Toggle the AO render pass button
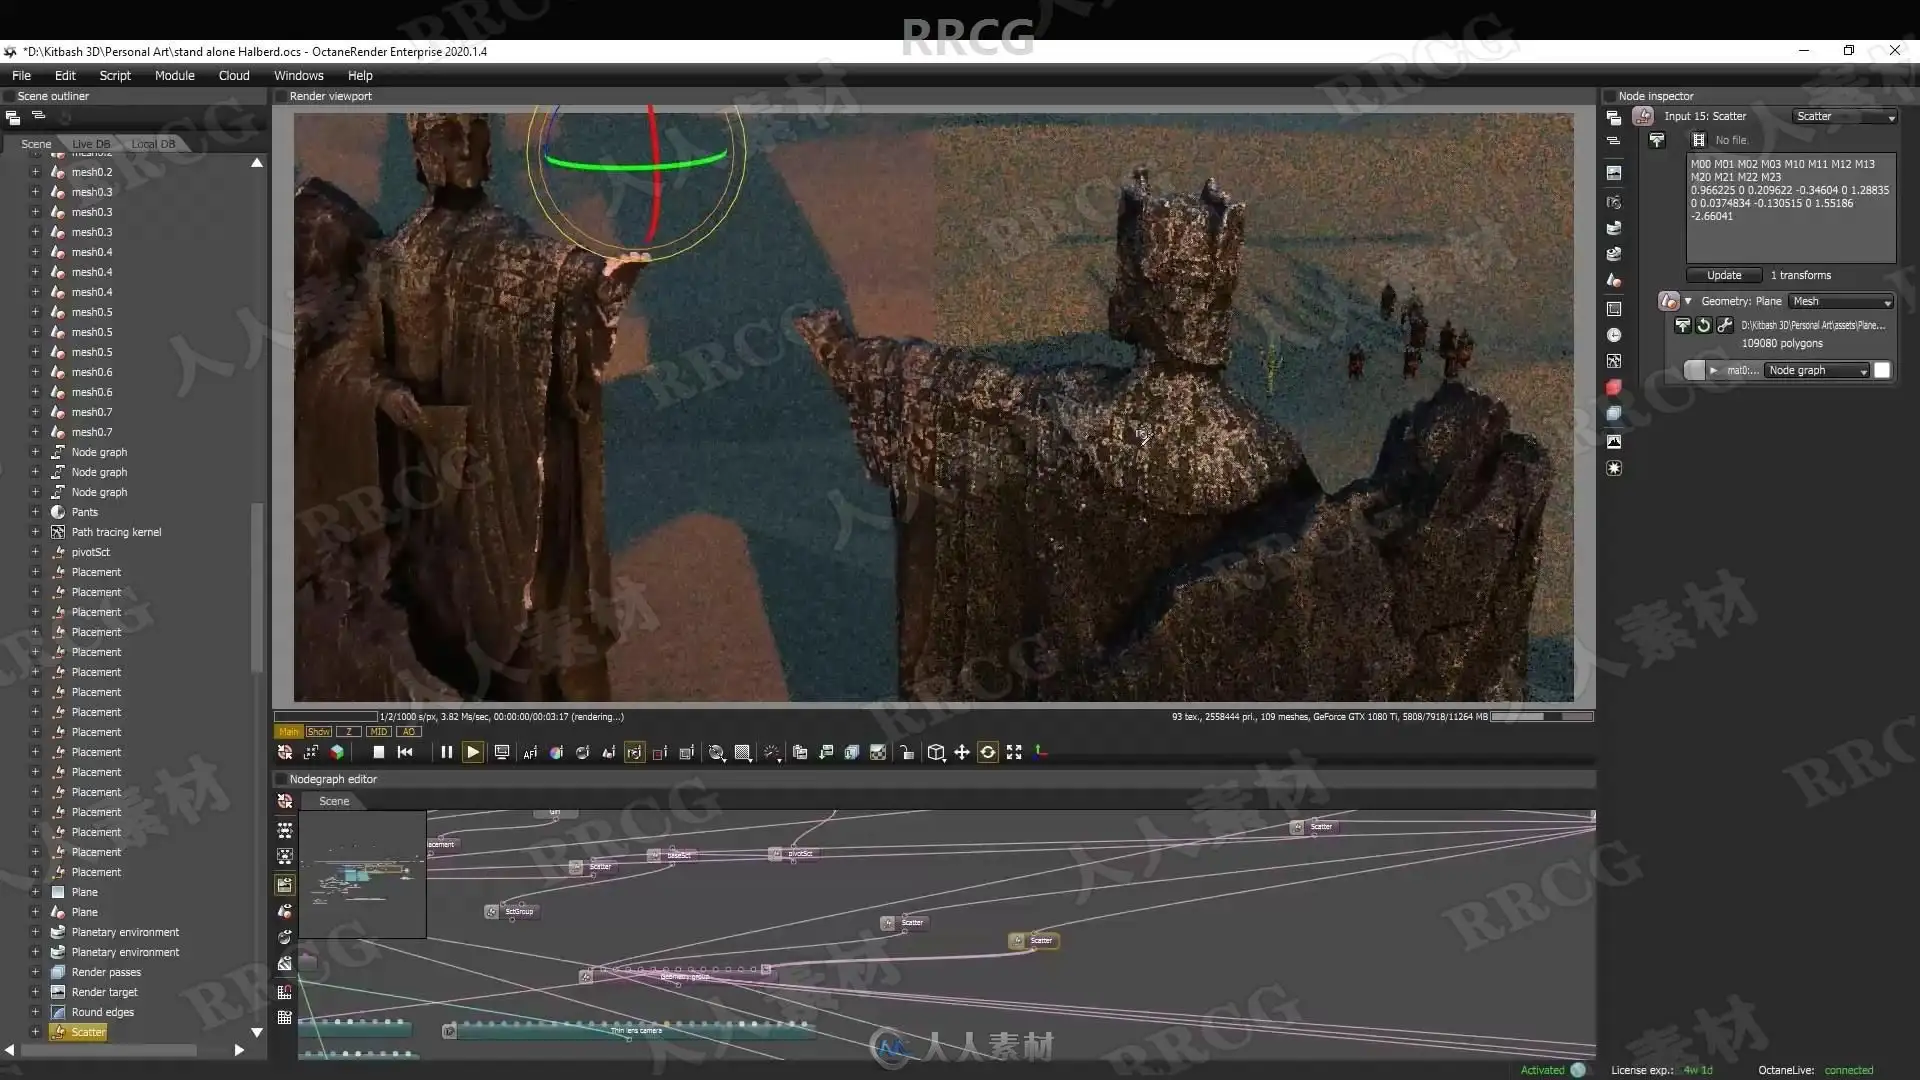This screenshot has height=1080, width=1920. click(408, 731)
